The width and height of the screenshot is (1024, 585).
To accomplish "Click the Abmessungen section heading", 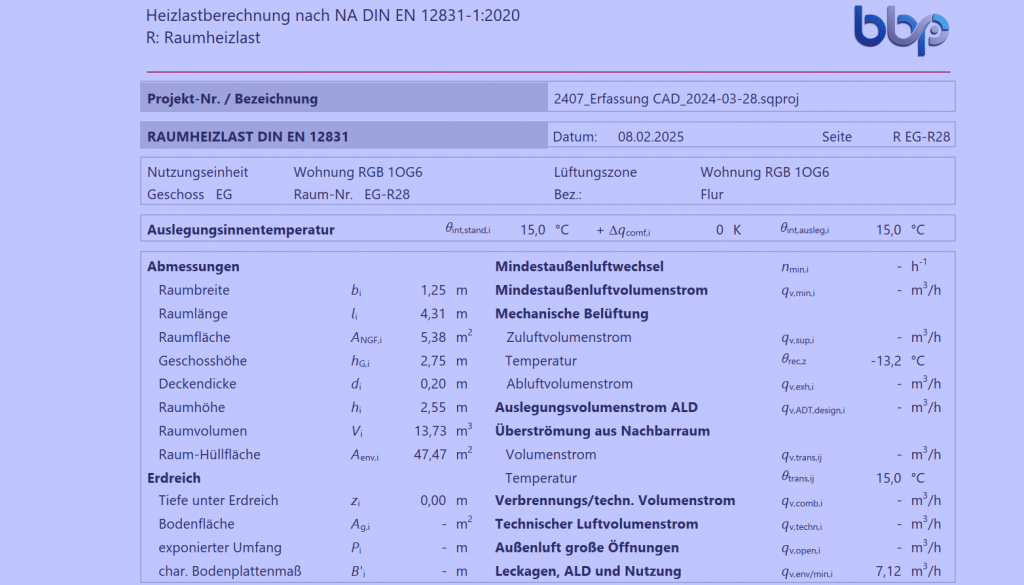I will pyautogui.click(x=193, y=266).
